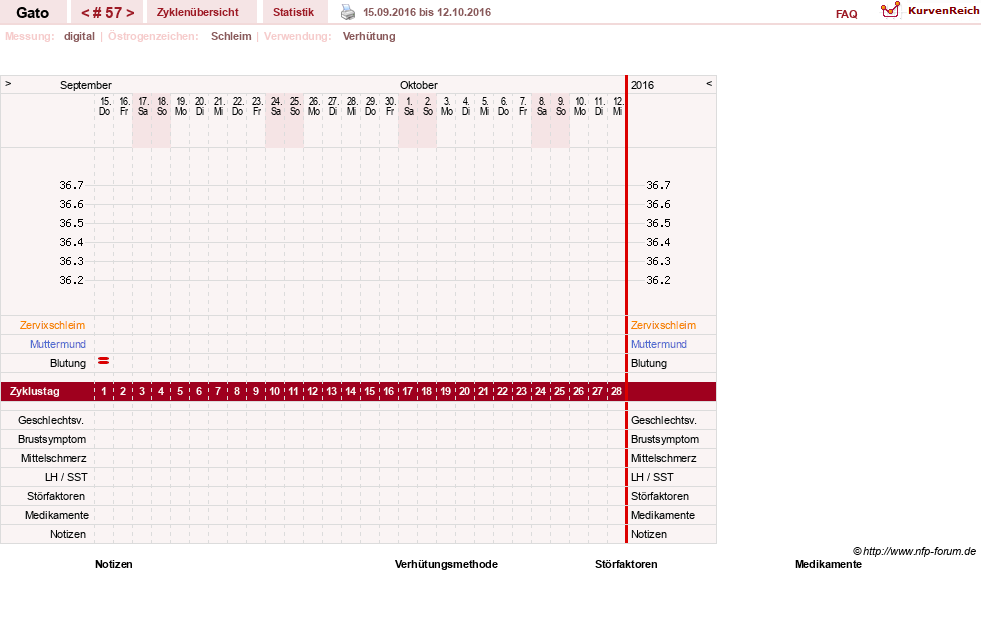
Task: Click the Oktober month label
Action: (x=419, y=85)
